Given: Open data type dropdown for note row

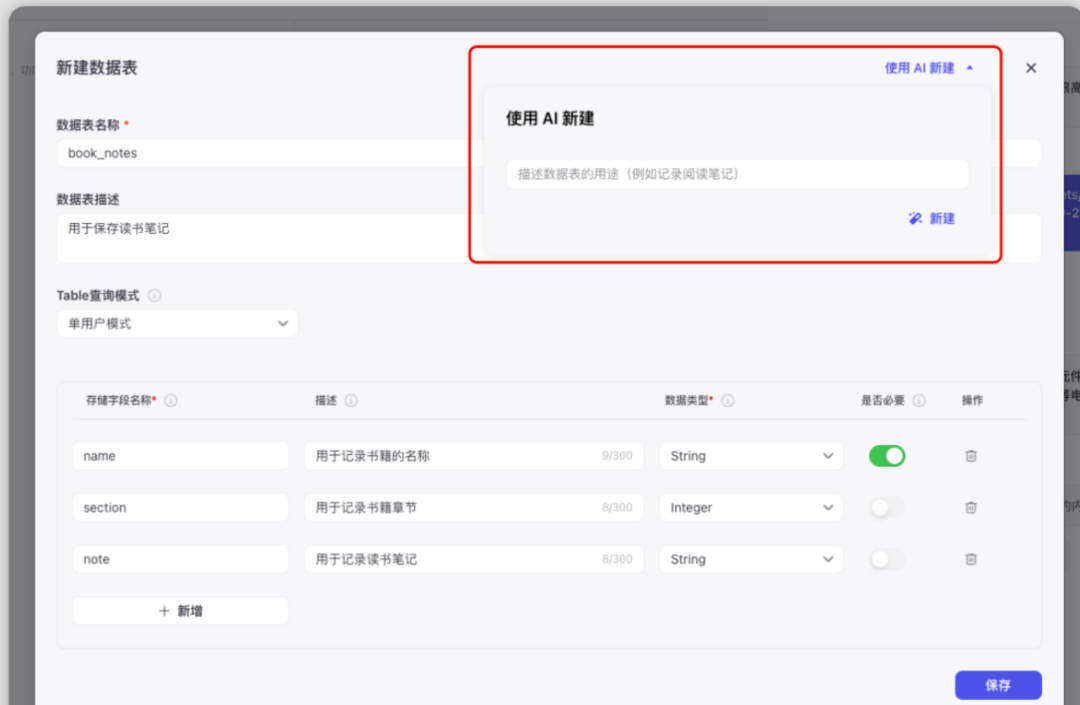Looking at the screenshot, I should [x=751, y=559].
